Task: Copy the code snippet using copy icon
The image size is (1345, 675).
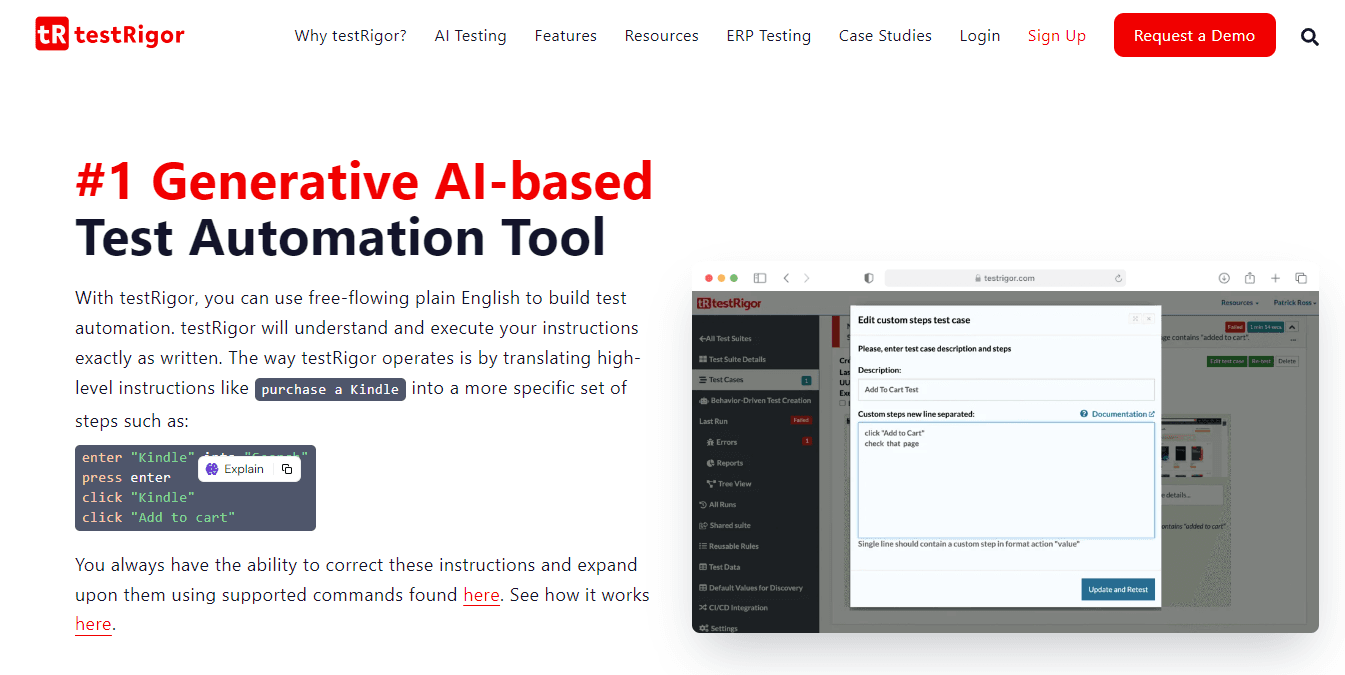Action: tap(287, 469)
